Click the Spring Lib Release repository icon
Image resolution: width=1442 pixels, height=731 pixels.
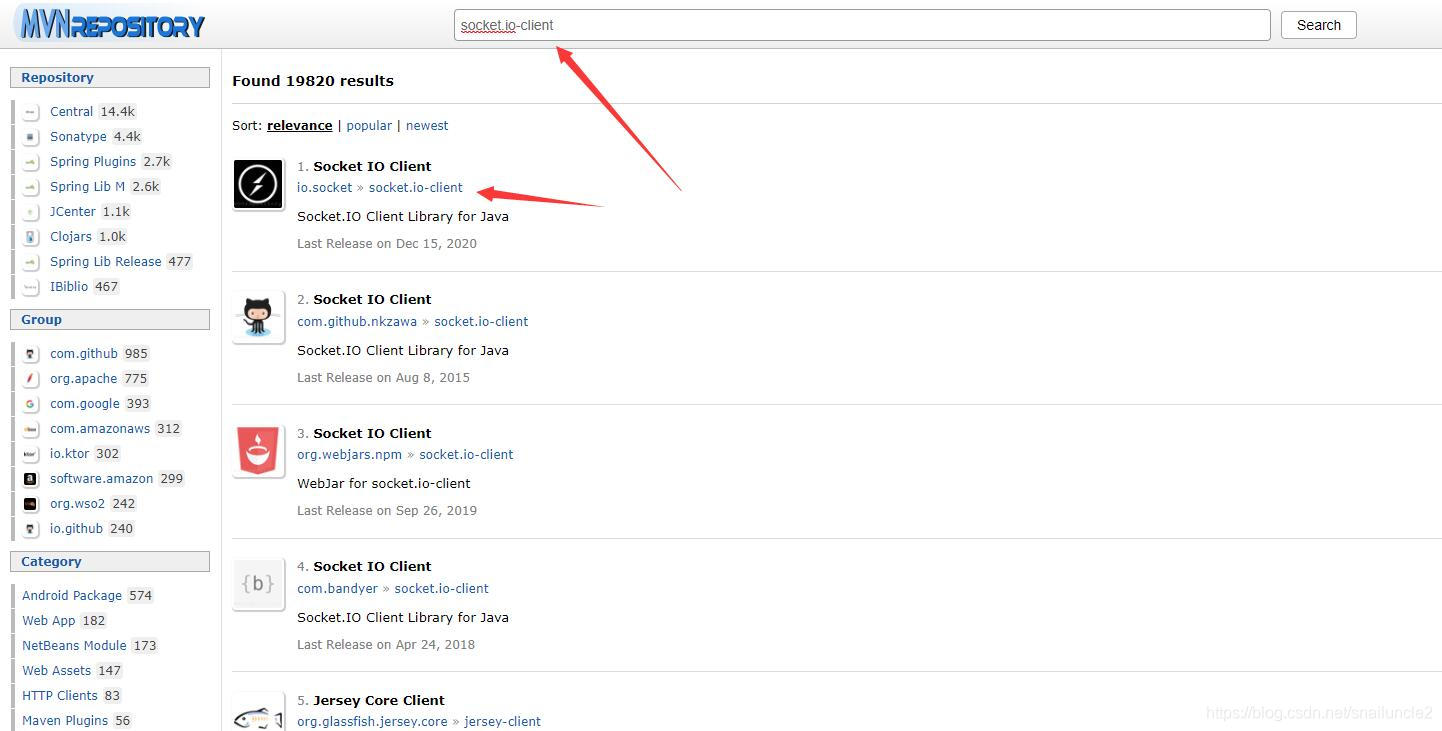click(x=31, y=262)
